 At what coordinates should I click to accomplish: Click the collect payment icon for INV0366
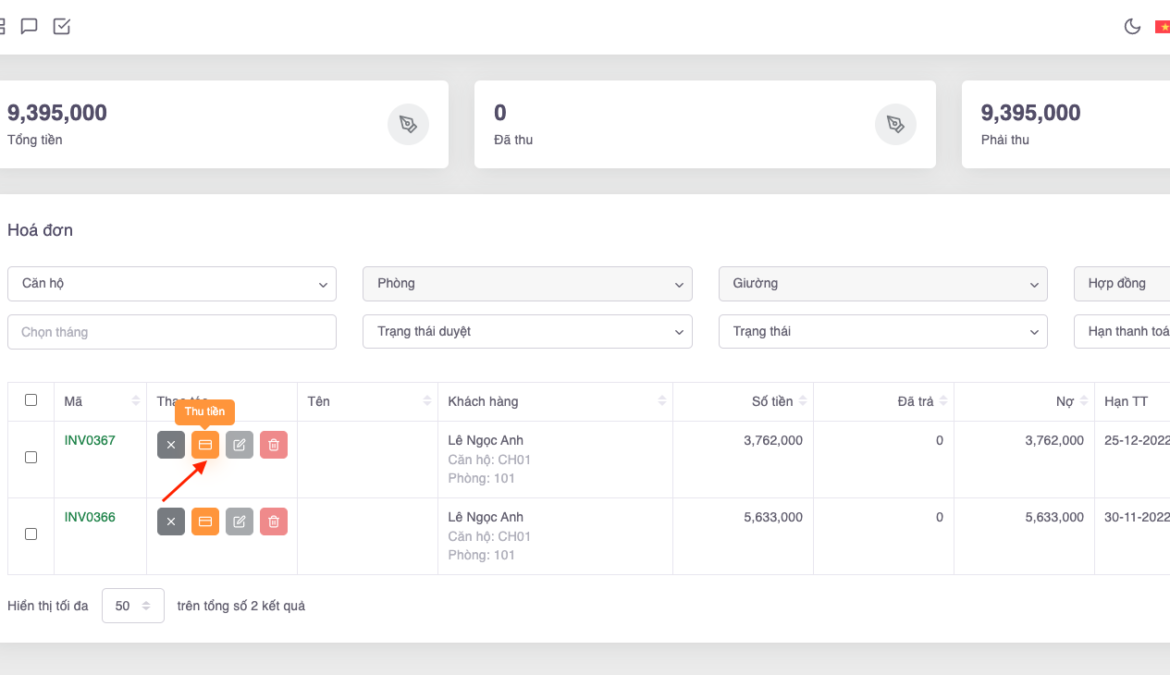205,521
